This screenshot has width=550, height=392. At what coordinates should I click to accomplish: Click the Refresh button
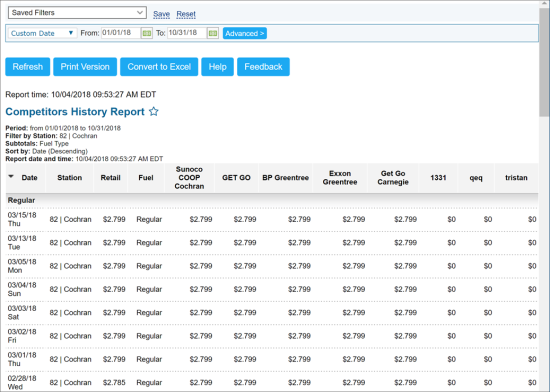pyautogui.click(x=28, y=67)
